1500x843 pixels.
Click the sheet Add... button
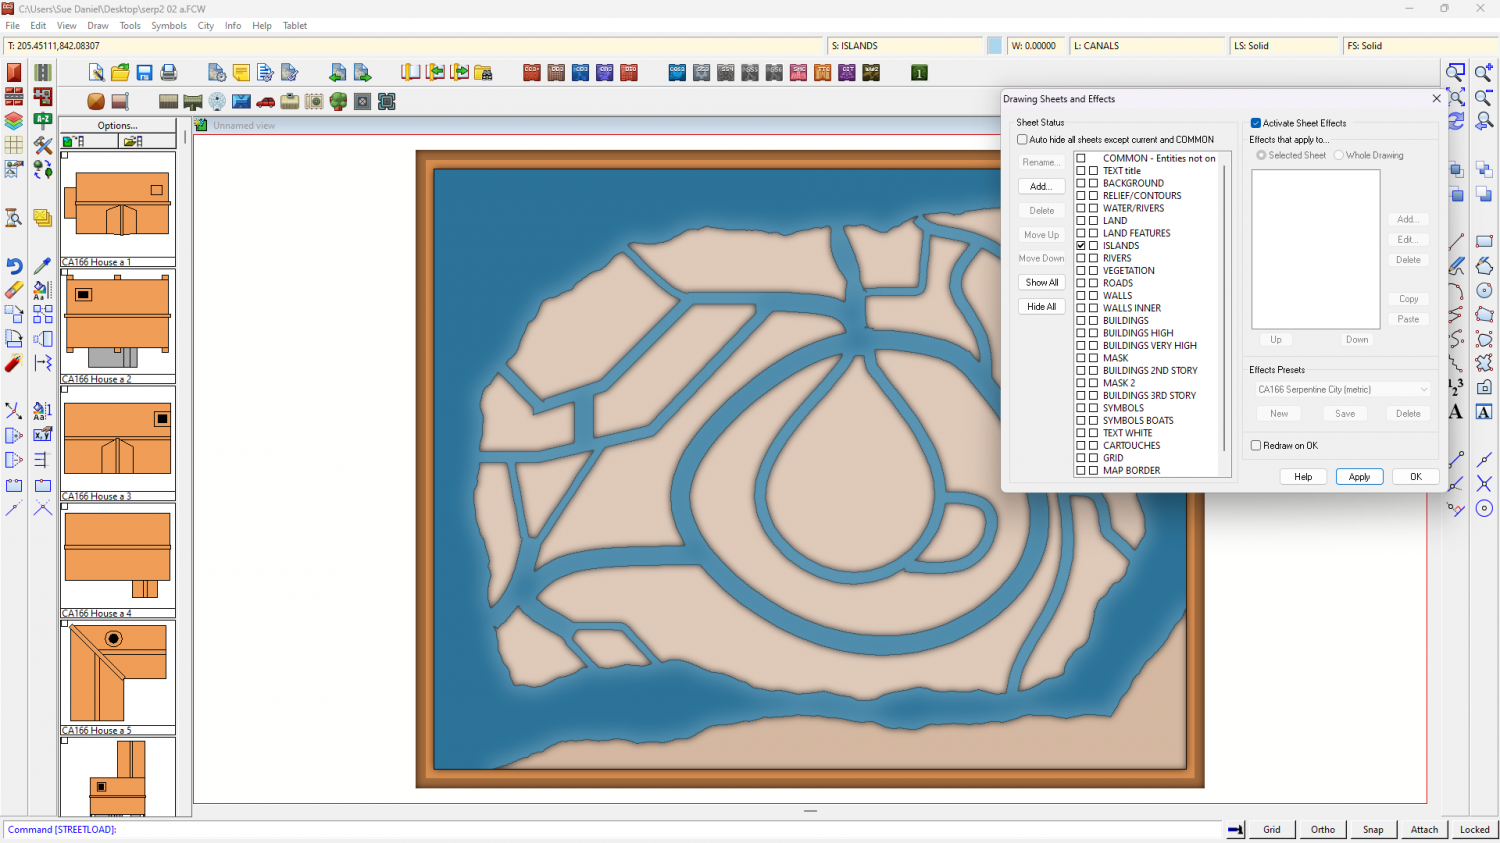coord(1042,186)
